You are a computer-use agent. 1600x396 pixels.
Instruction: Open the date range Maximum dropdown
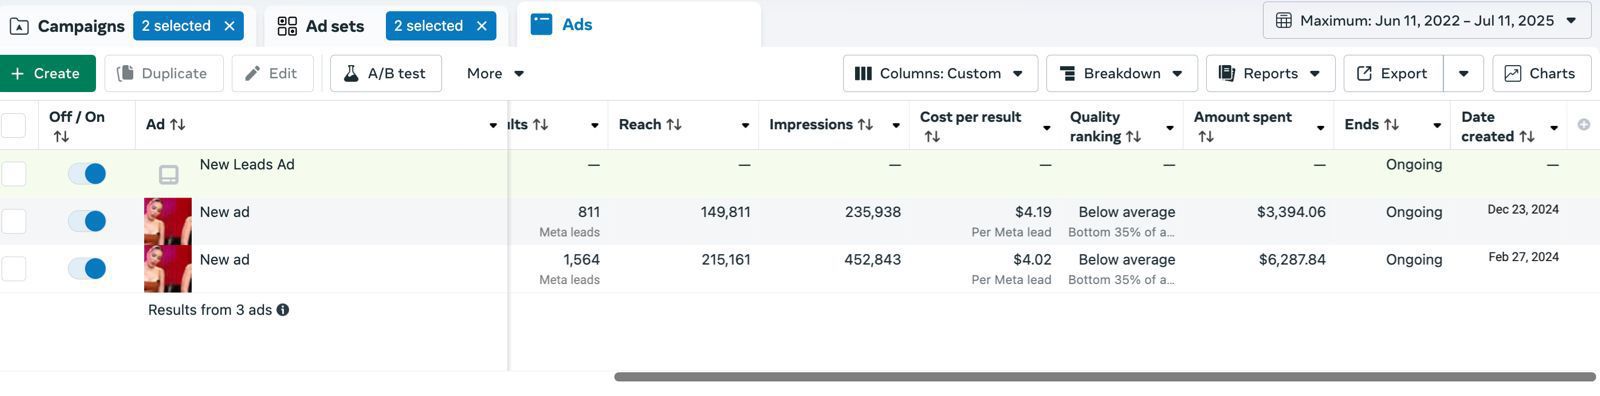coord(1427,20)
